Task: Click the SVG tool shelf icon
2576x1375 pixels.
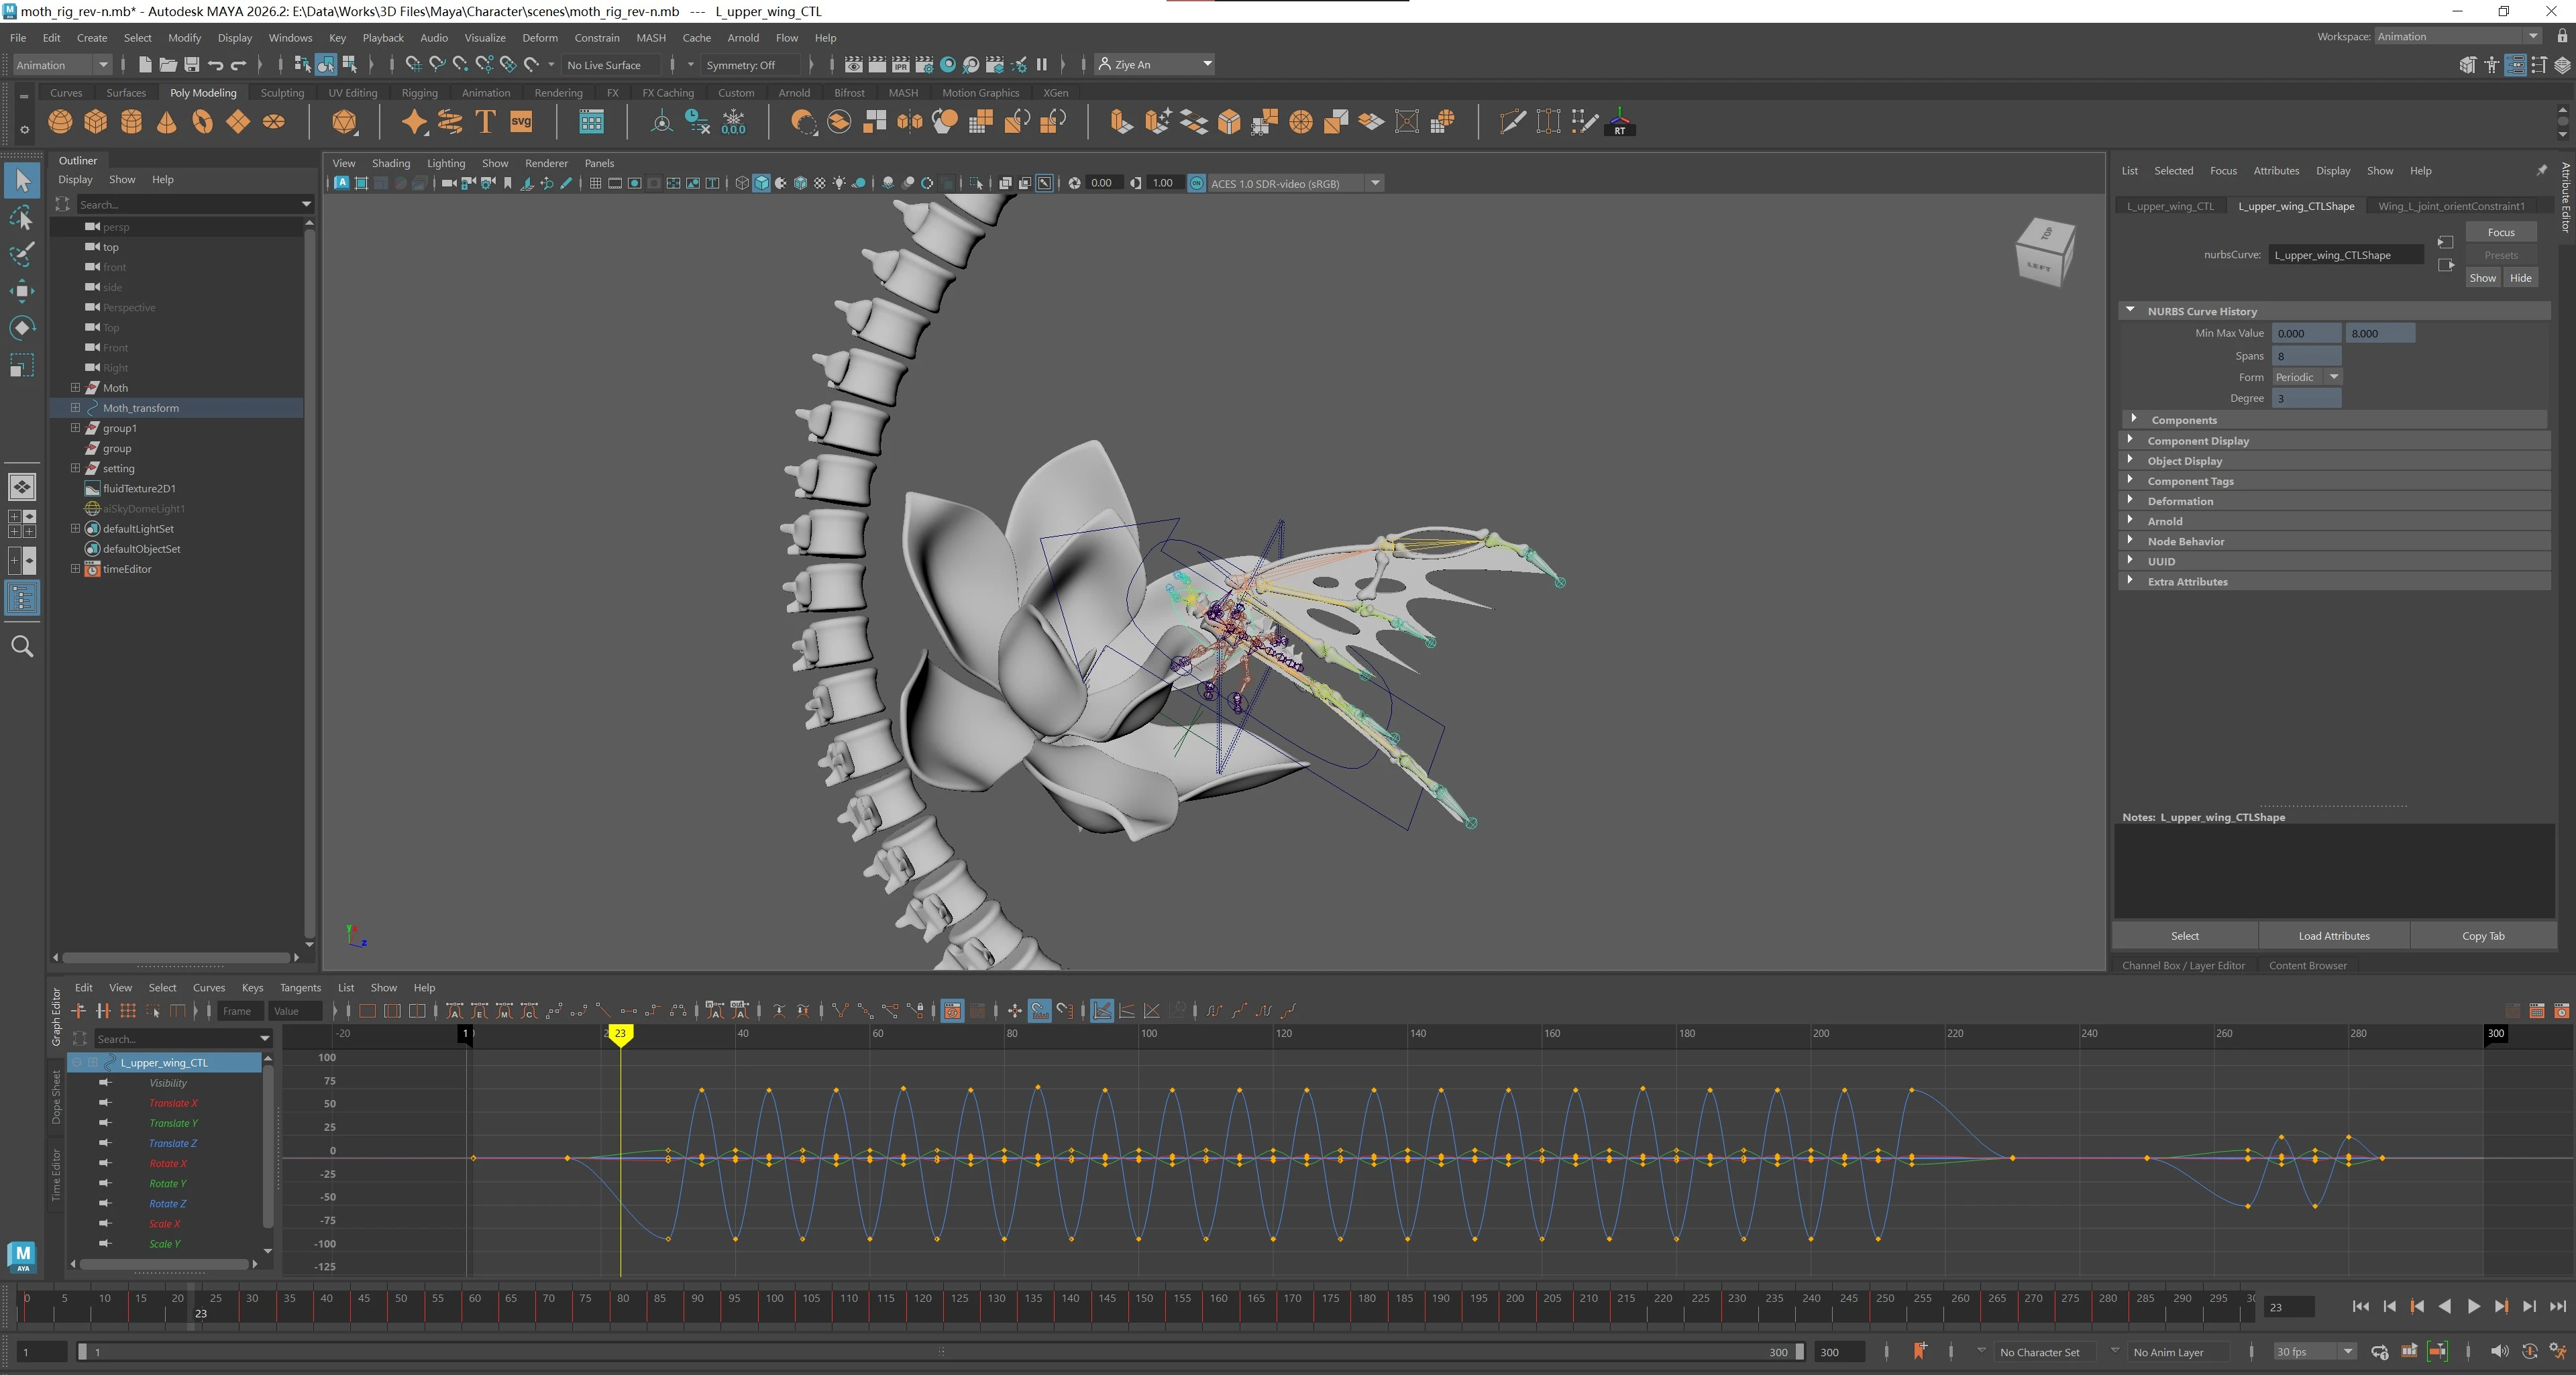Action: point(521,122)
